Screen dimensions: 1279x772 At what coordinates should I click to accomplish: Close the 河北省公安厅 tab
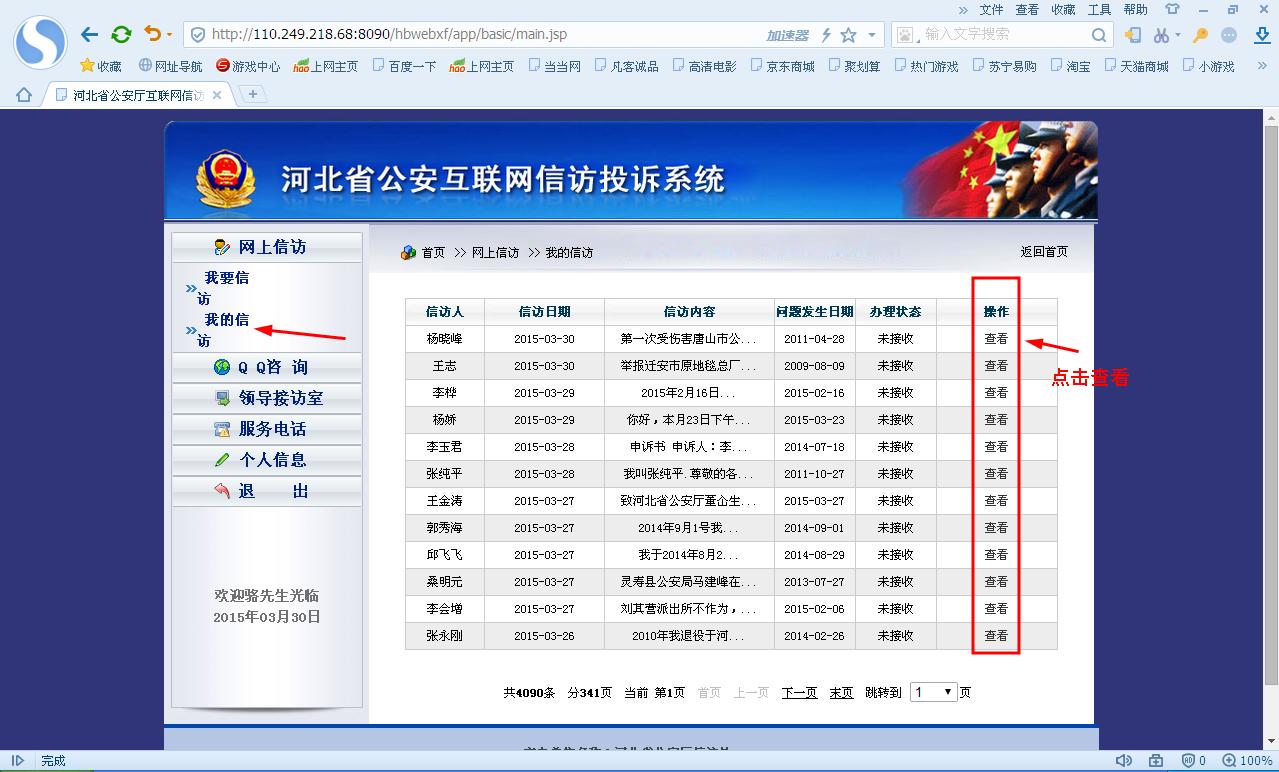[217, 95]
